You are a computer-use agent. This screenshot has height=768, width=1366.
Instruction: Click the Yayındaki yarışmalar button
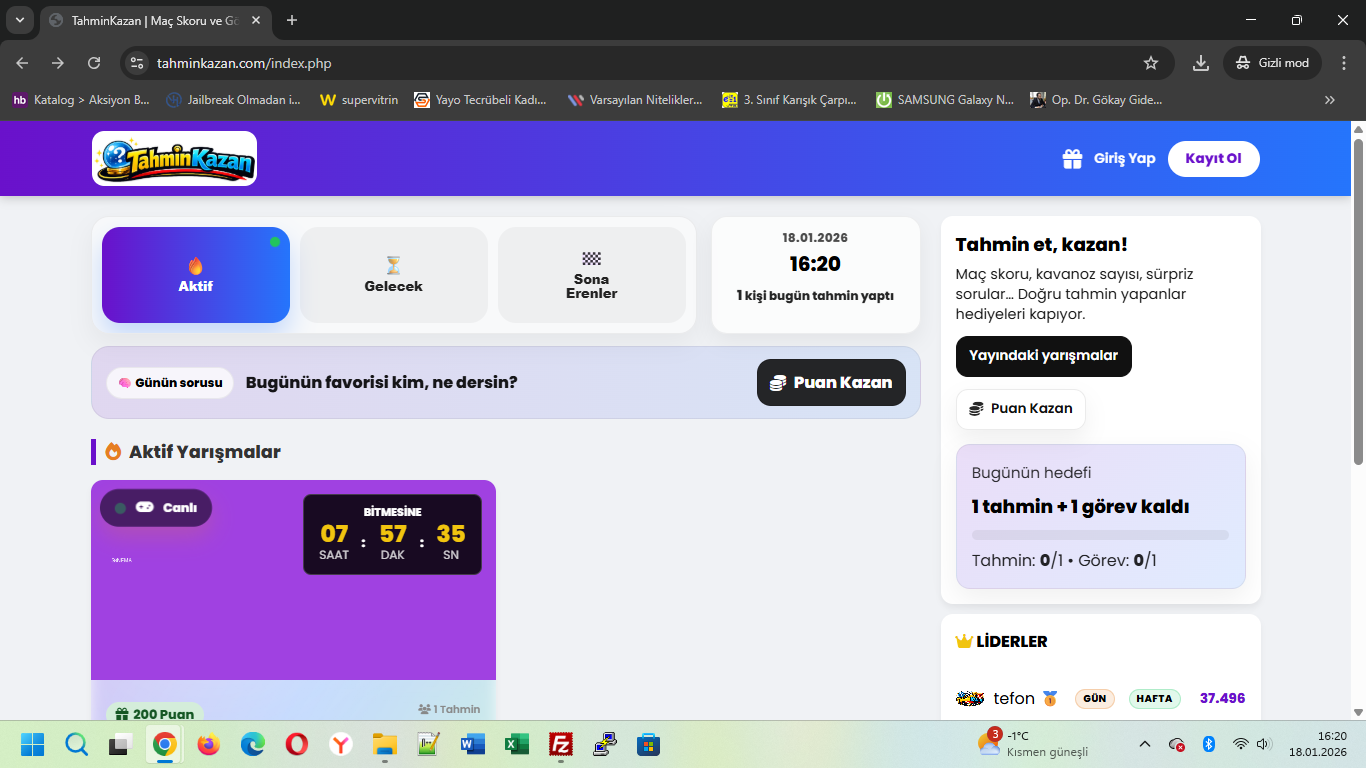pos(1043,356)
